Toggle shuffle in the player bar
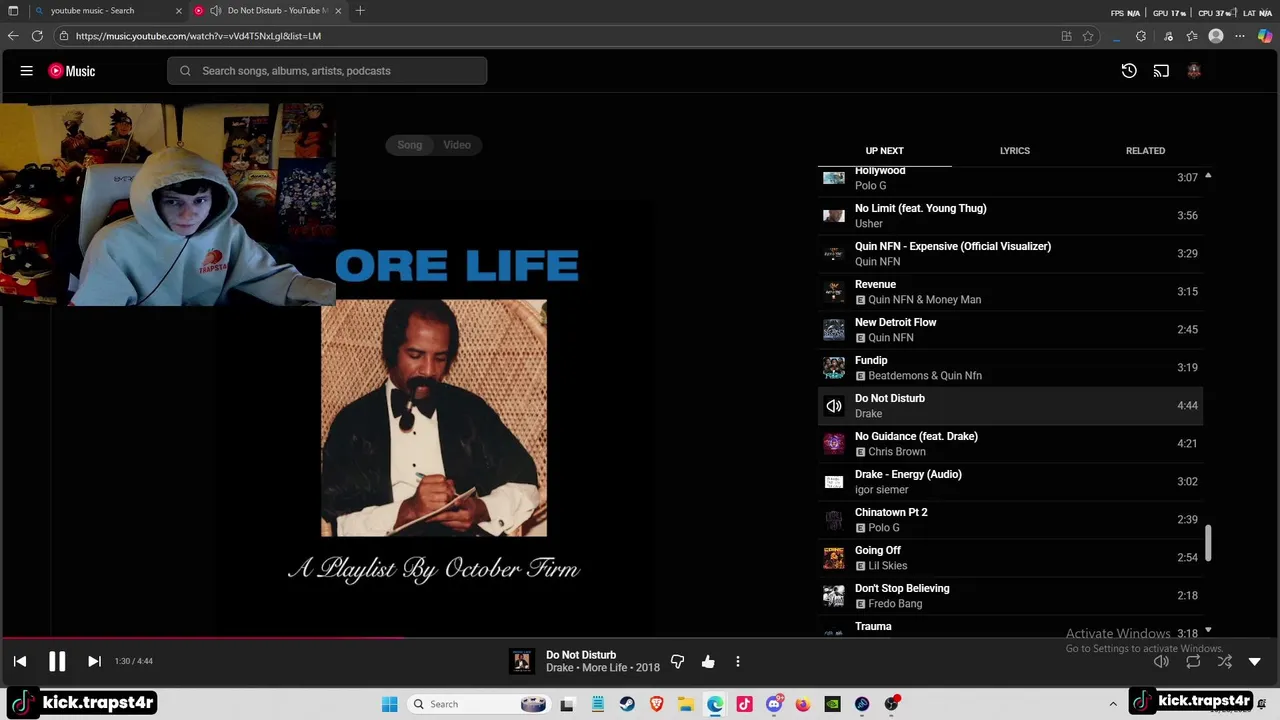1280x720 pixels. pyautogui.click(x=1225, y=662)
